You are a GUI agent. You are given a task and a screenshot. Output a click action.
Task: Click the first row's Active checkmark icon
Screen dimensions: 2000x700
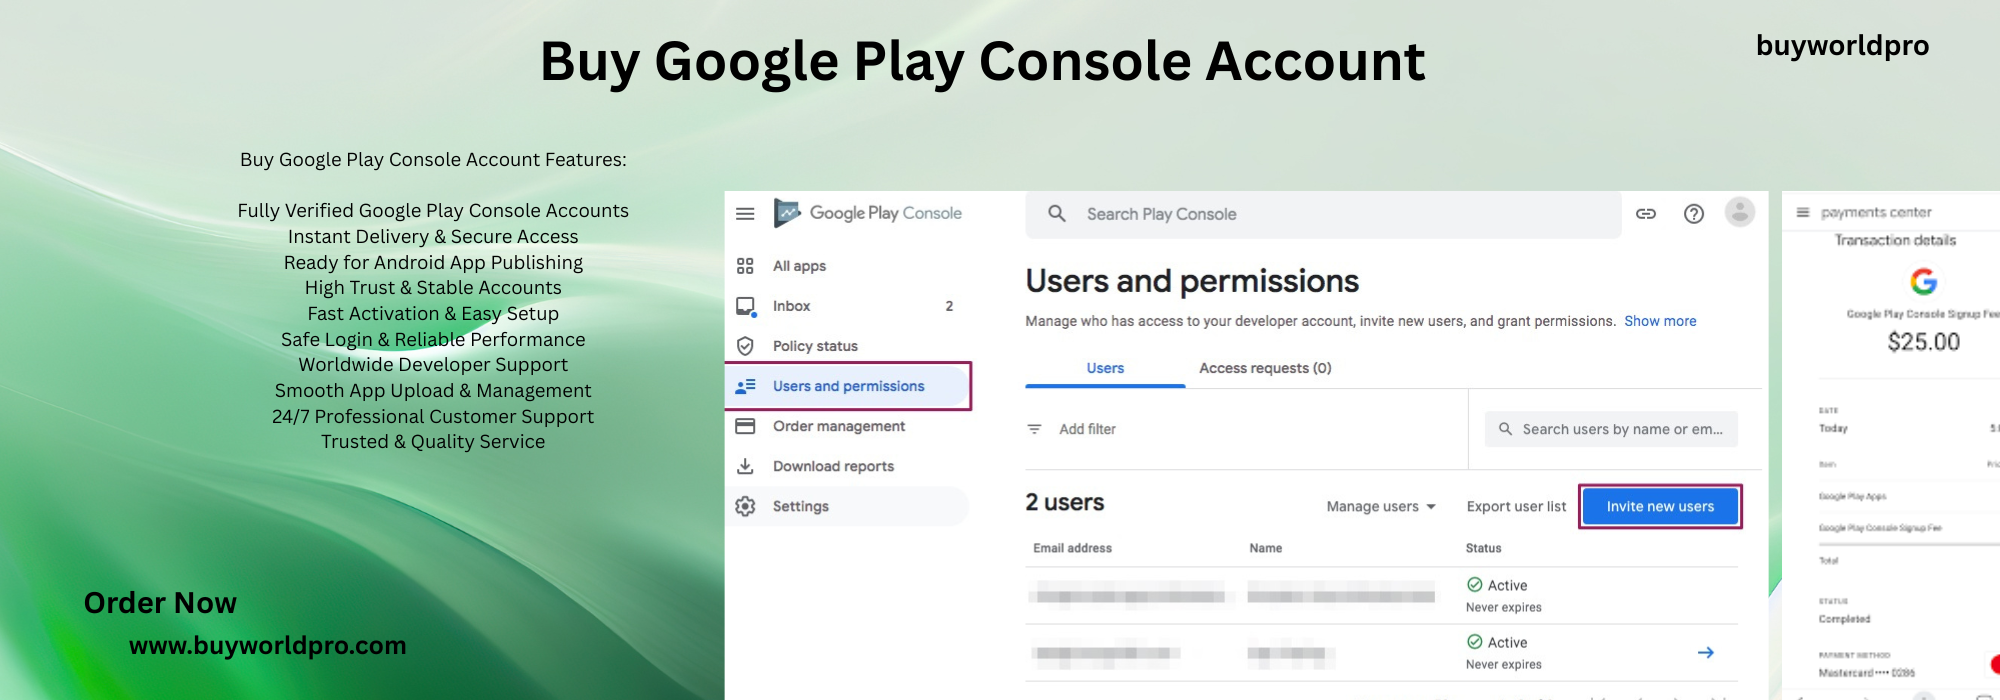tap(1474, 585)
